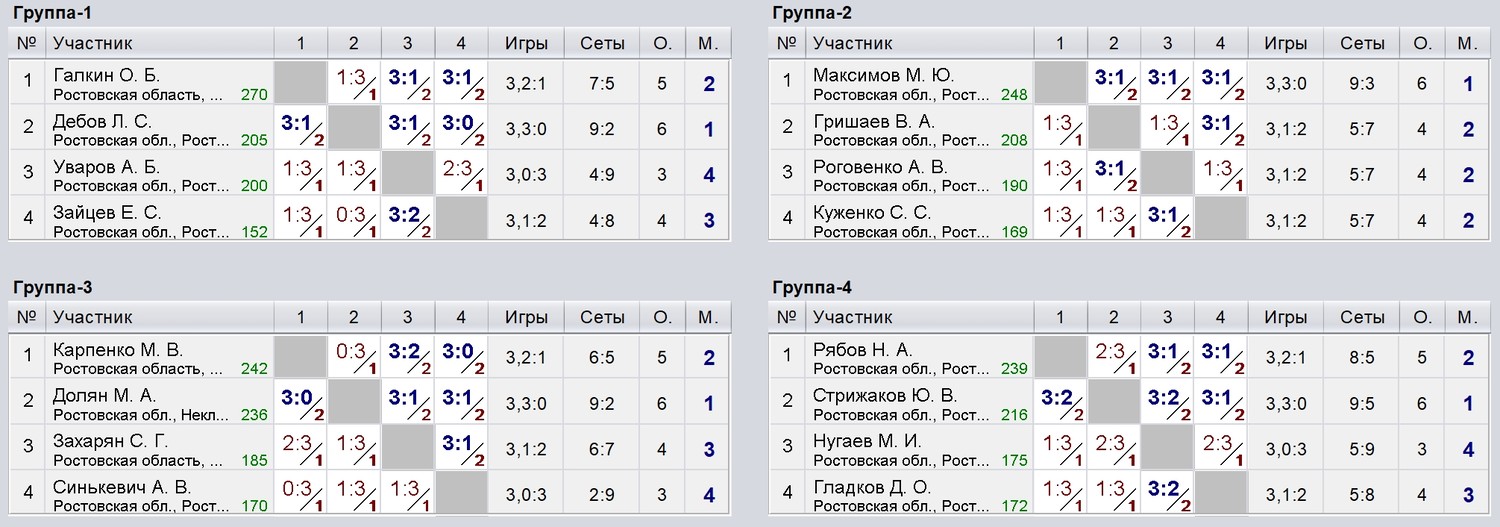Click Стрижаков vs Рябов 3:2 score cell

tap(1060, 403)
